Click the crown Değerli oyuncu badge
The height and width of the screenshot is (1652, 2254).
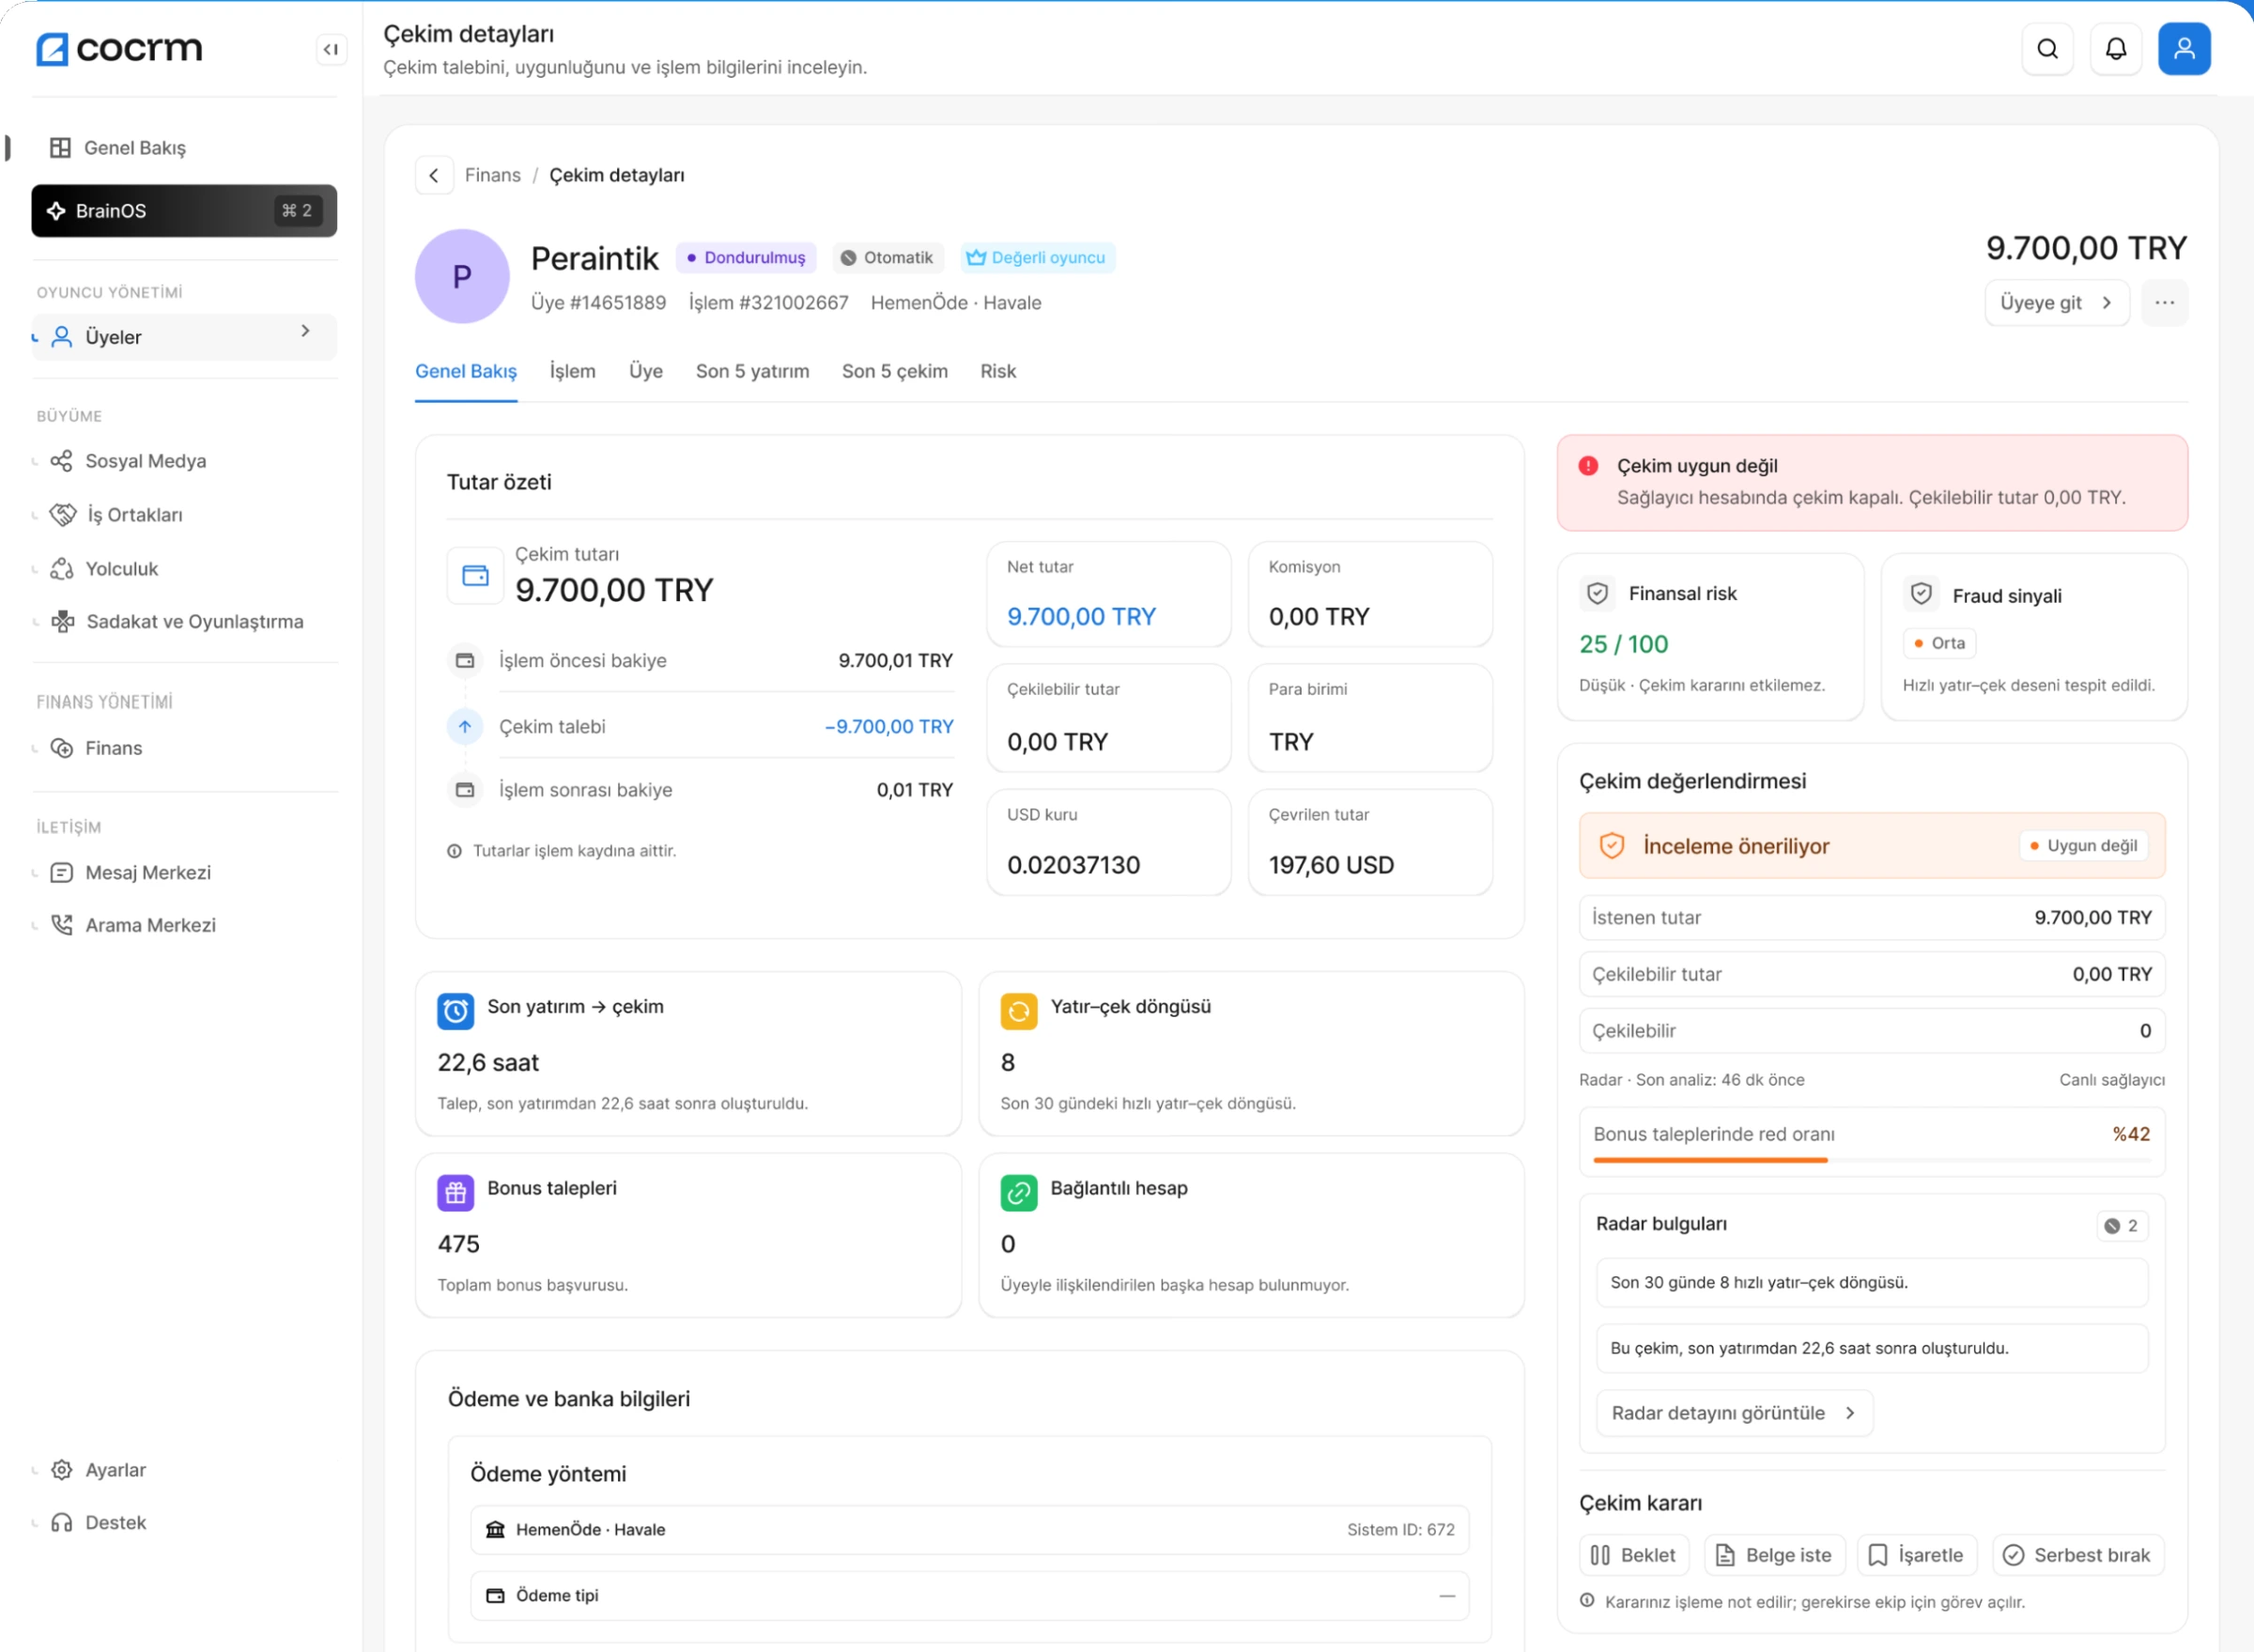(x=1037, y=258)
